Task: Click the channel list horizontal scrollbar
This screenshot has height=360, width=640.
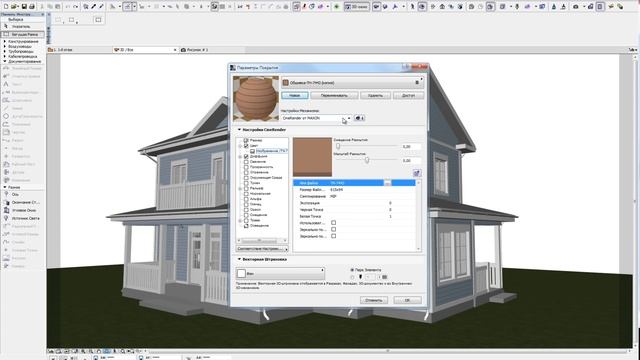Action: click(x=262, y=240)
